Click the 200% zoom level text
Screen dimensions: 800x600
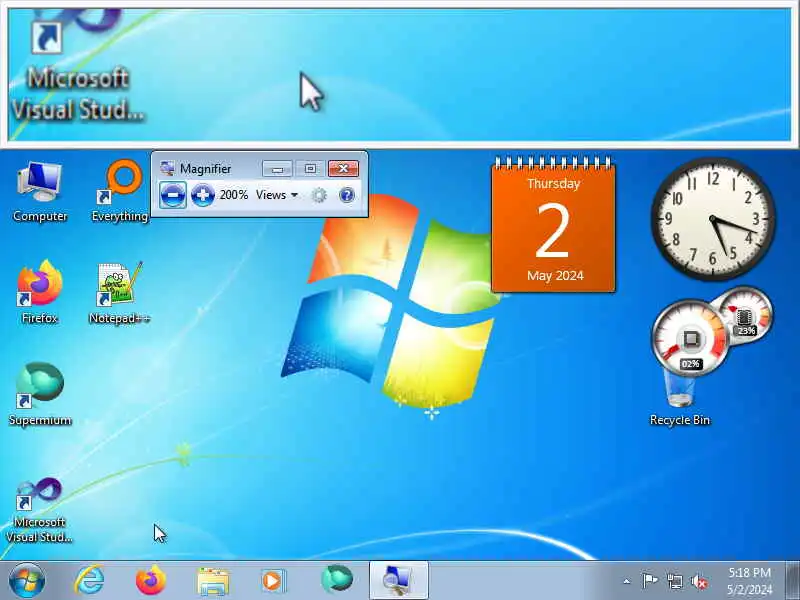[234, 195]
